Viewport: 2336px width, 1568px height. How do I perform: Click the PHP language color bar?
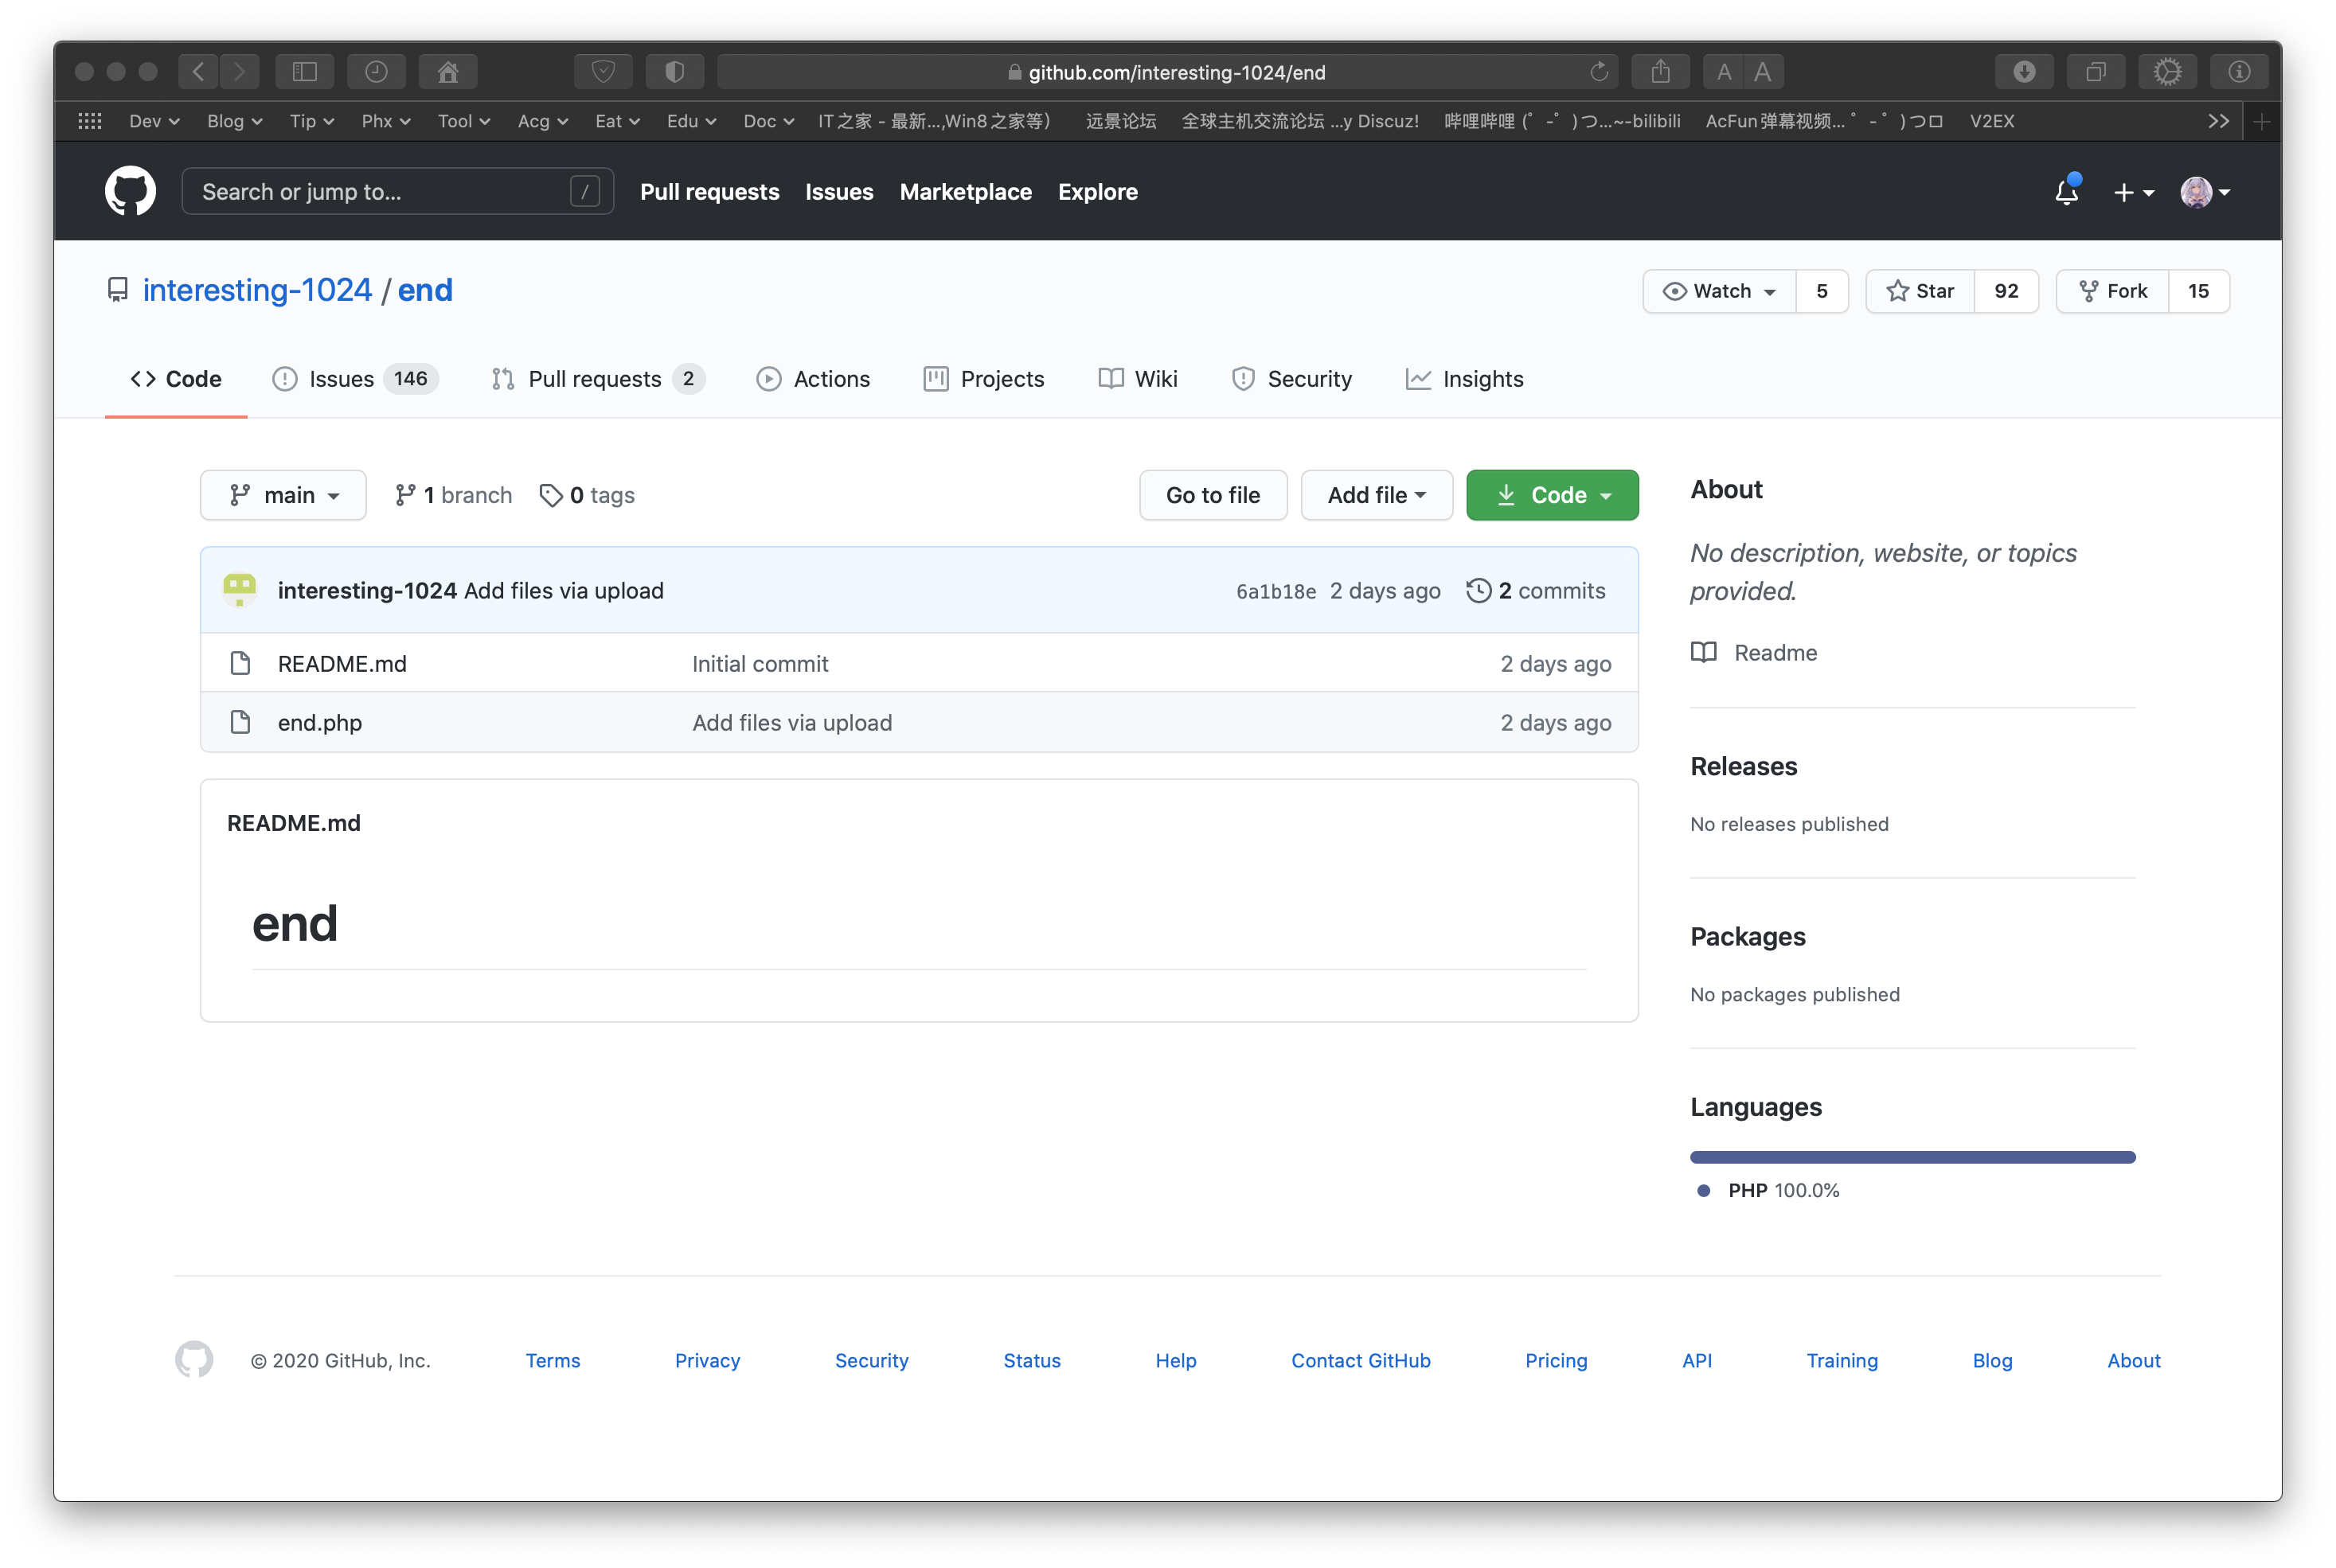[1912, 1157]
